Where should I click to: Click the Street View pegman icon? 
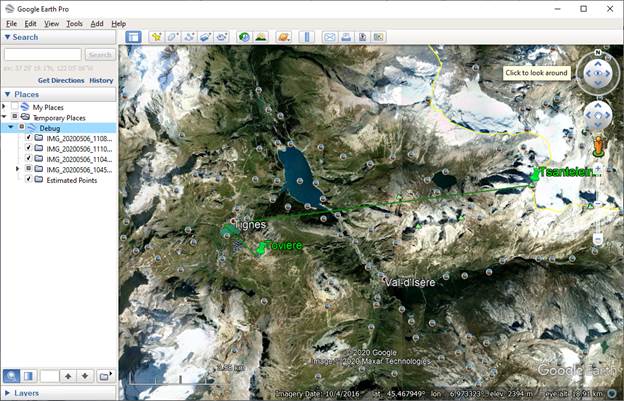click(598, 146)
